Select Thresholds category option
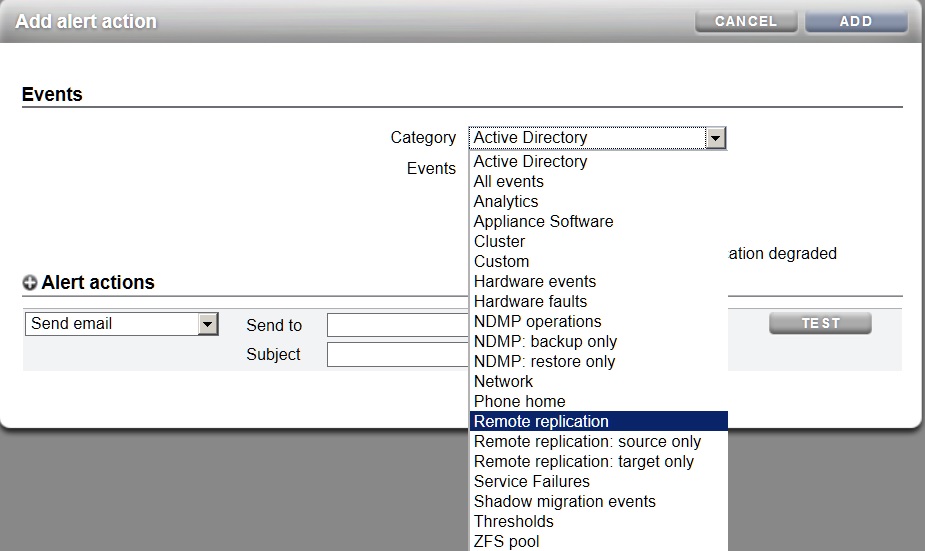The image size is (925, 551). (x=599, y=522)
